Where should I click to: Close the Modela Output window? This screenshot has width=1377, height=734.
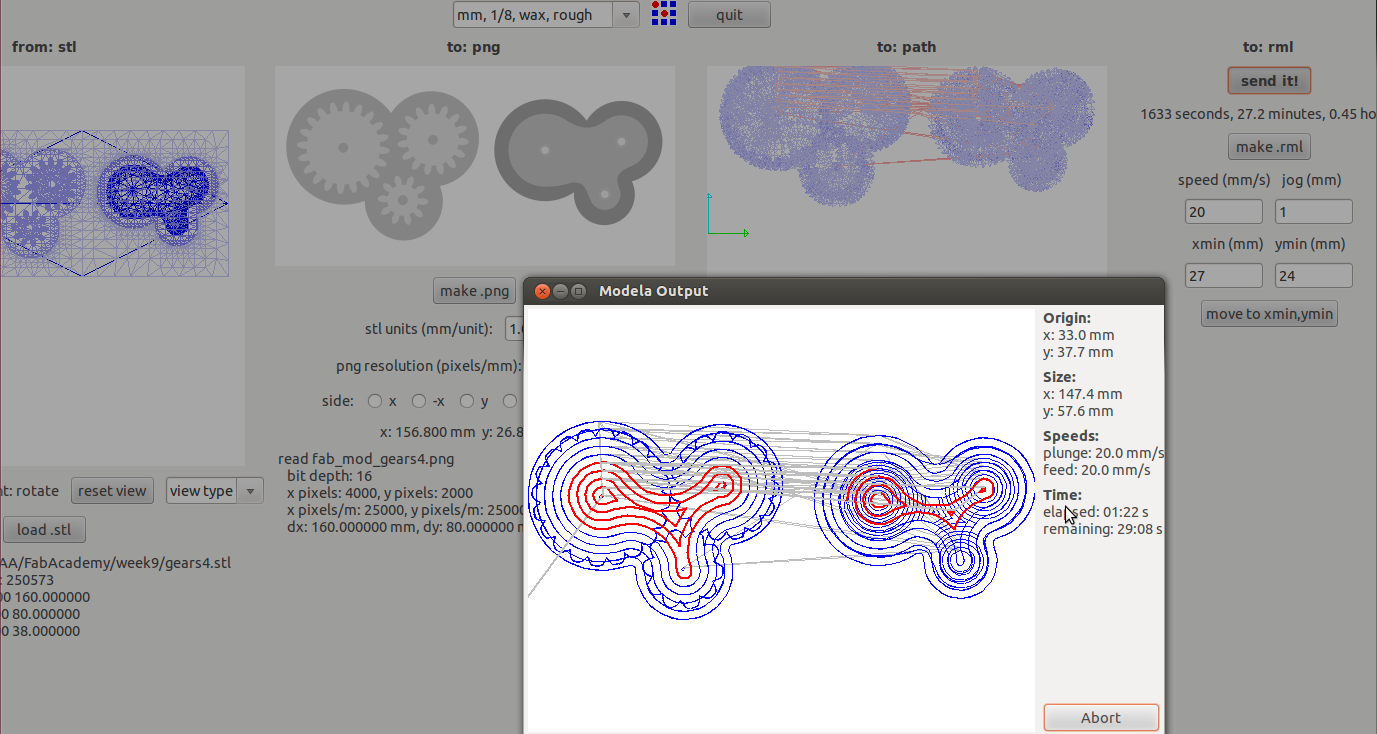[543, 291]
